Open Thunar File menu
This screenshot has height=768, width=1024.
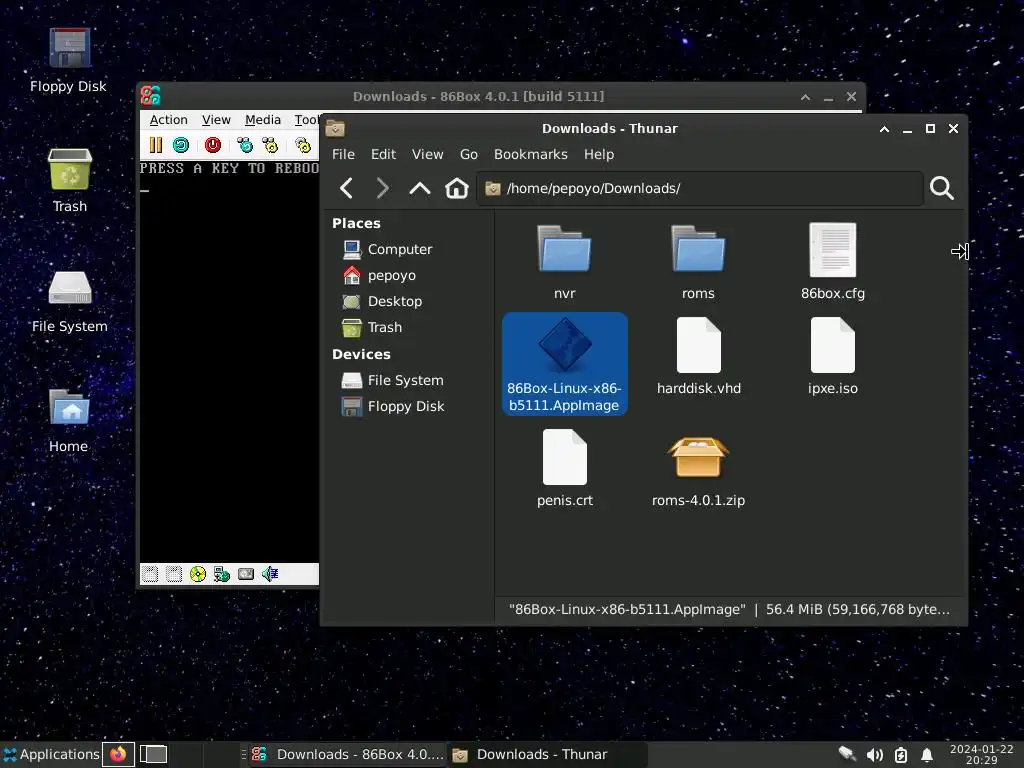[343, 155]
